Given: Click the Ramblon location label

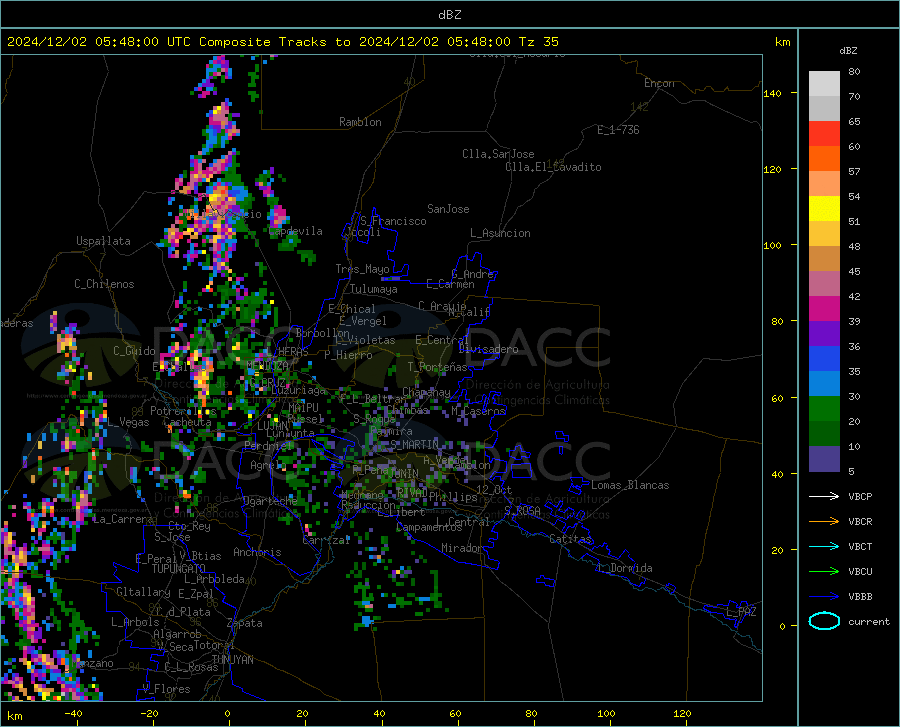Looking at the screenshot, I should tap(360, 122).
